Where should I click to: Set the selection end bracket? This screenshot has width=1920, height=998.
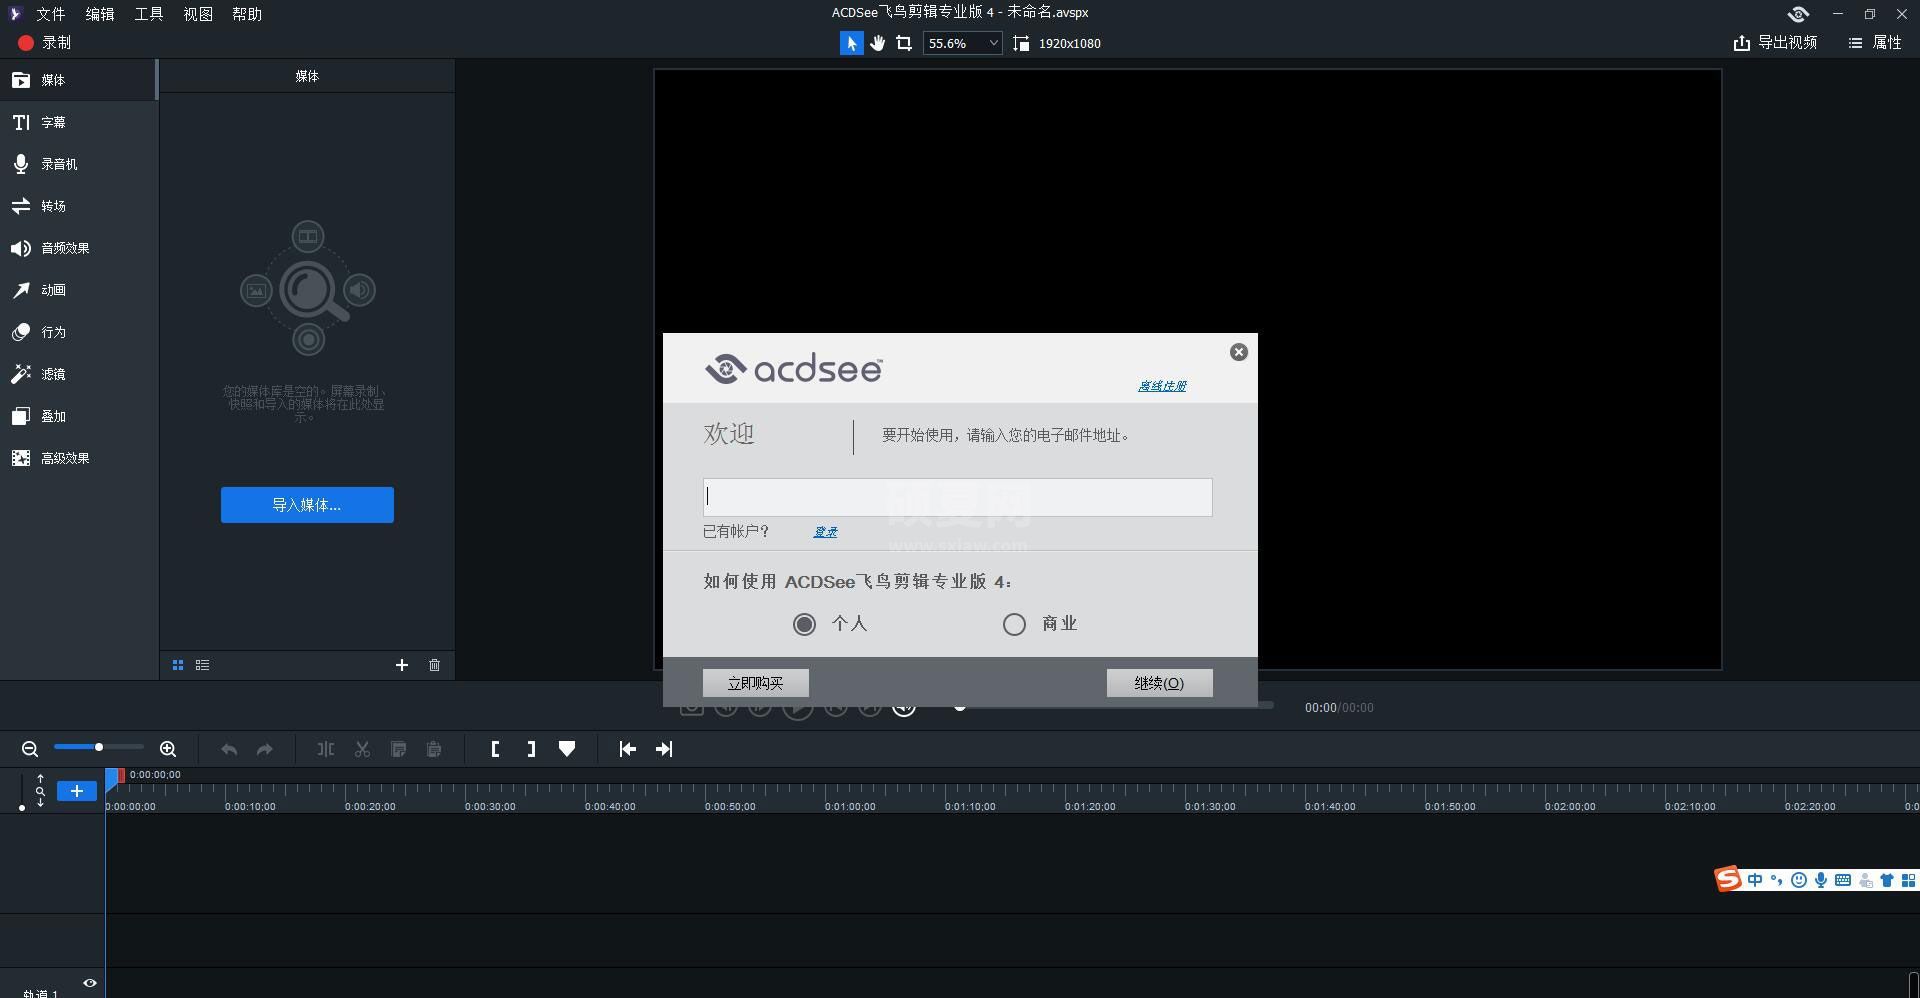tap(531, 749)
